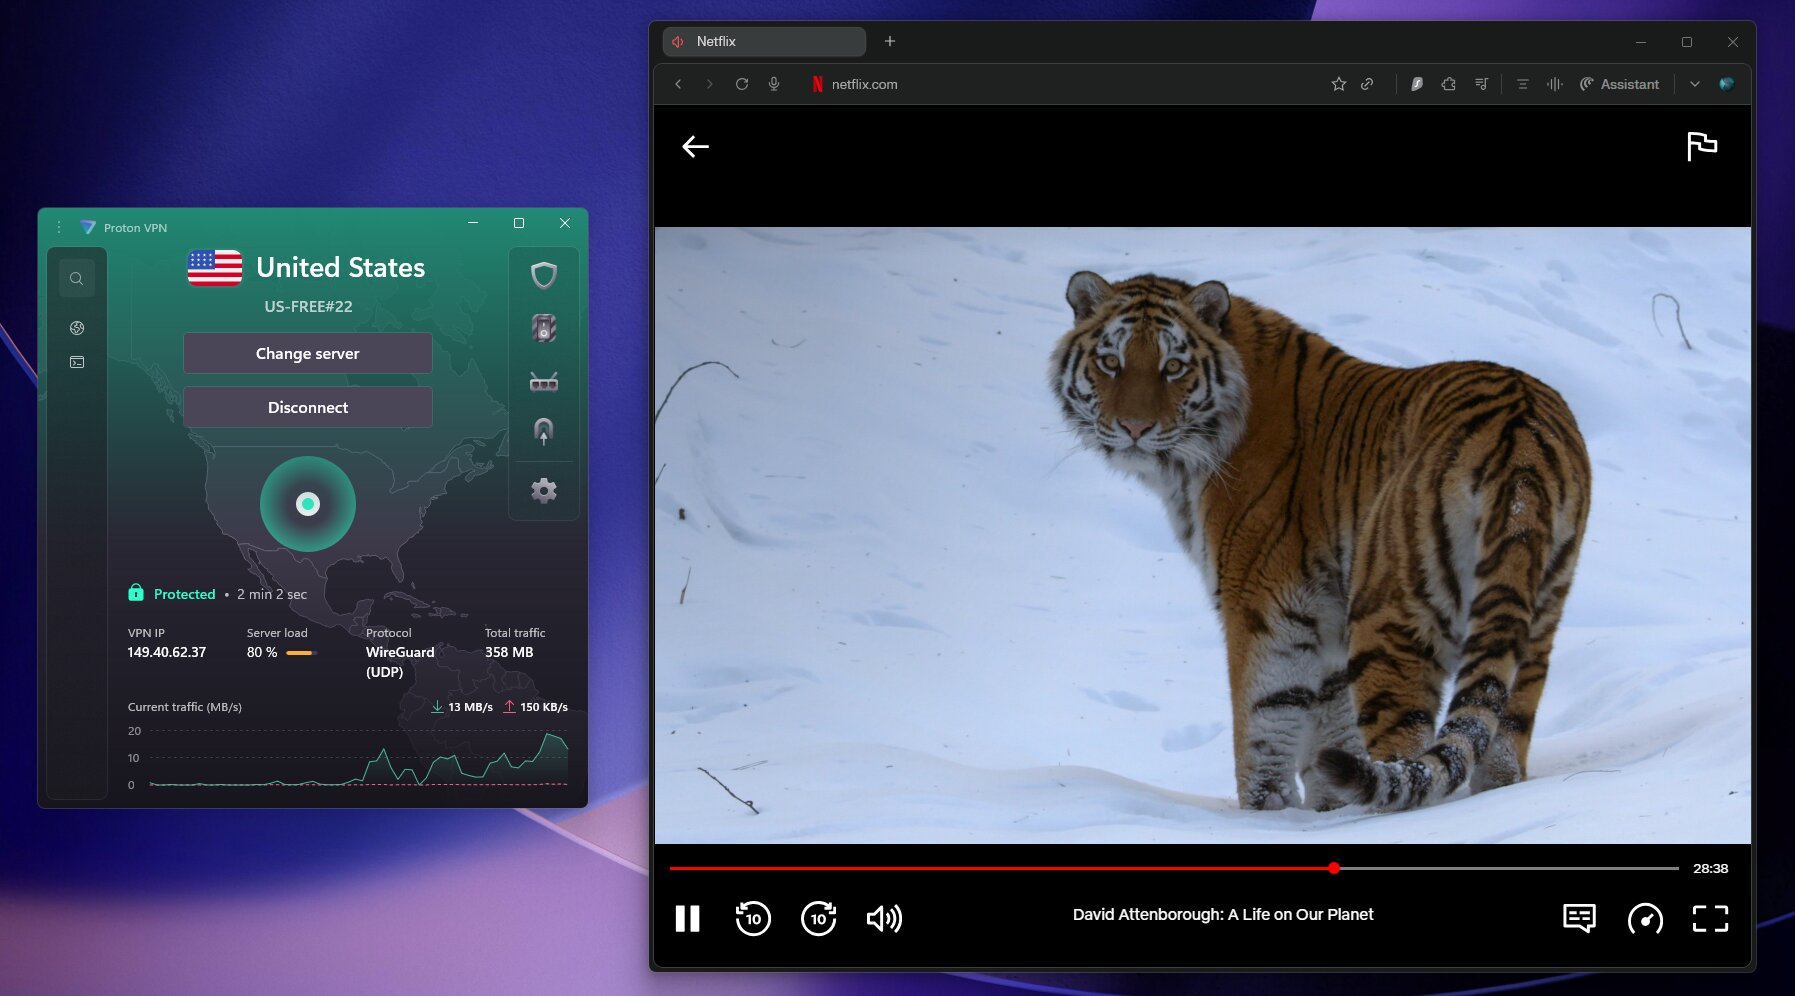Open the browser profile avatar
1795x996 pixels.
pyautogui.click(x=1727, y=84)
